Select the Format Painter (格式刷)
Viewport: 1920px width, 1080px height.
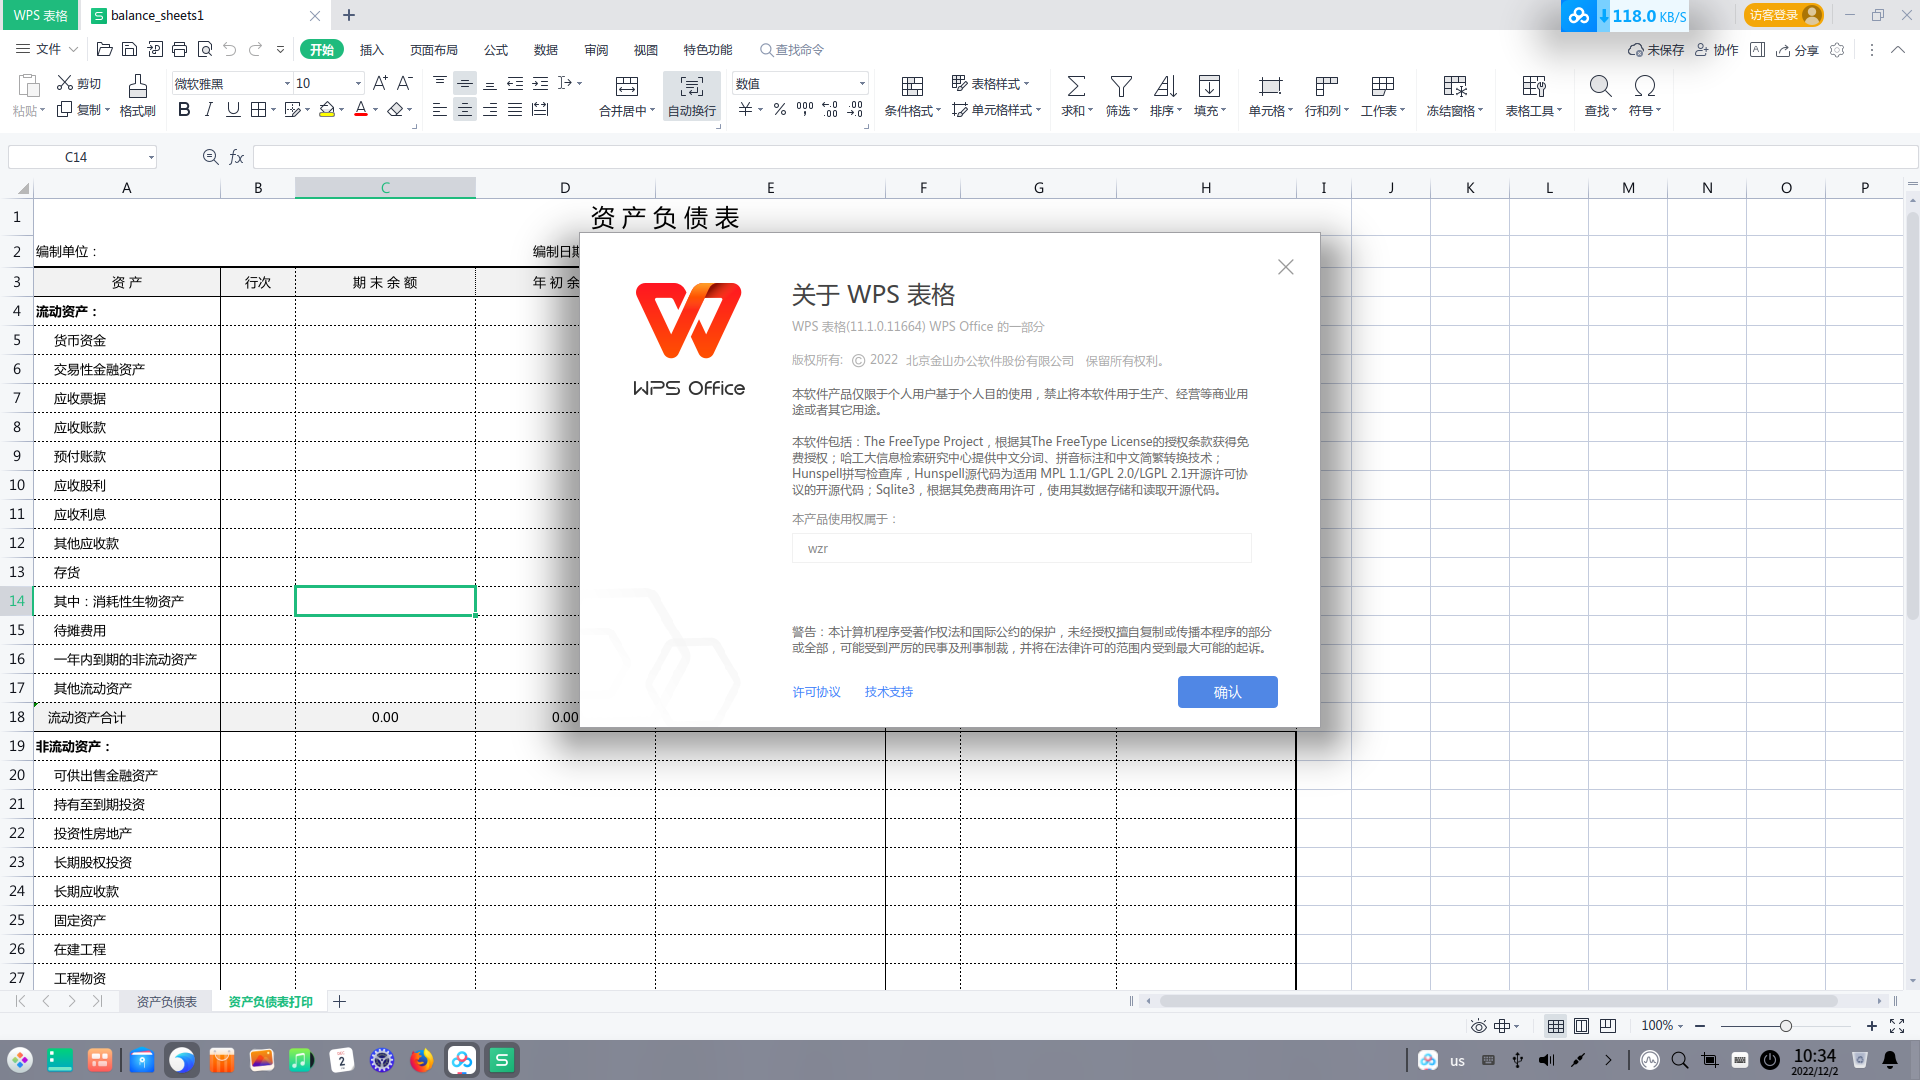coord(137,95)
